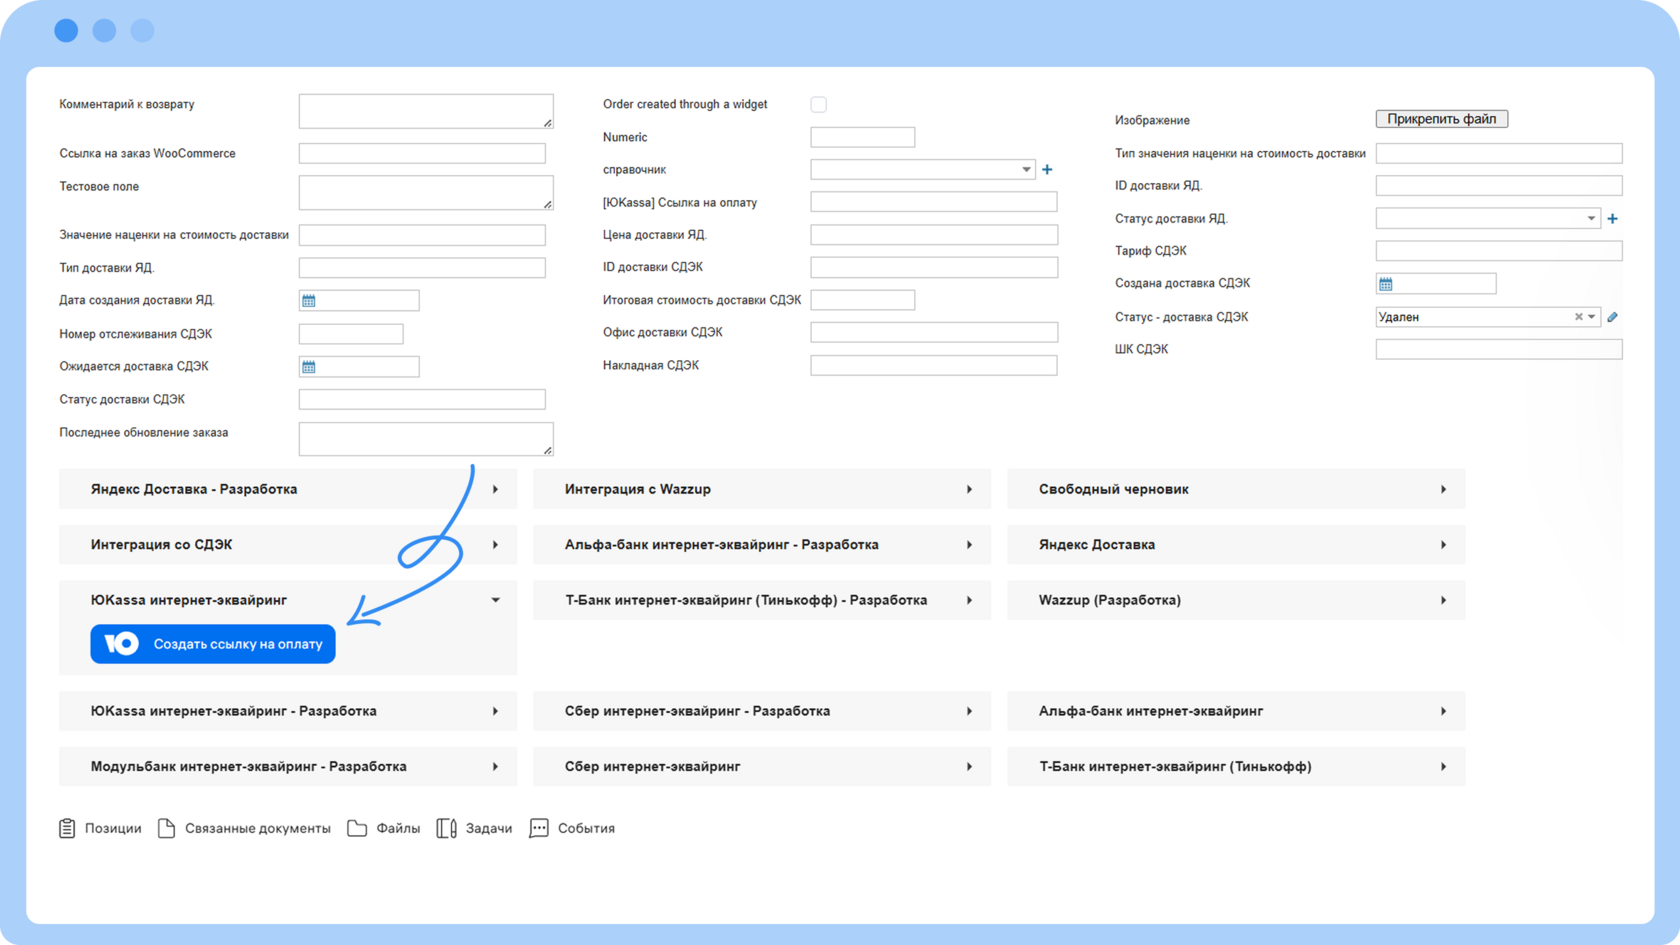Expand Сбер интернет-эквайринг - Разработка section
This screenshot has width=1680, height=945.
(x=762, y=711)
